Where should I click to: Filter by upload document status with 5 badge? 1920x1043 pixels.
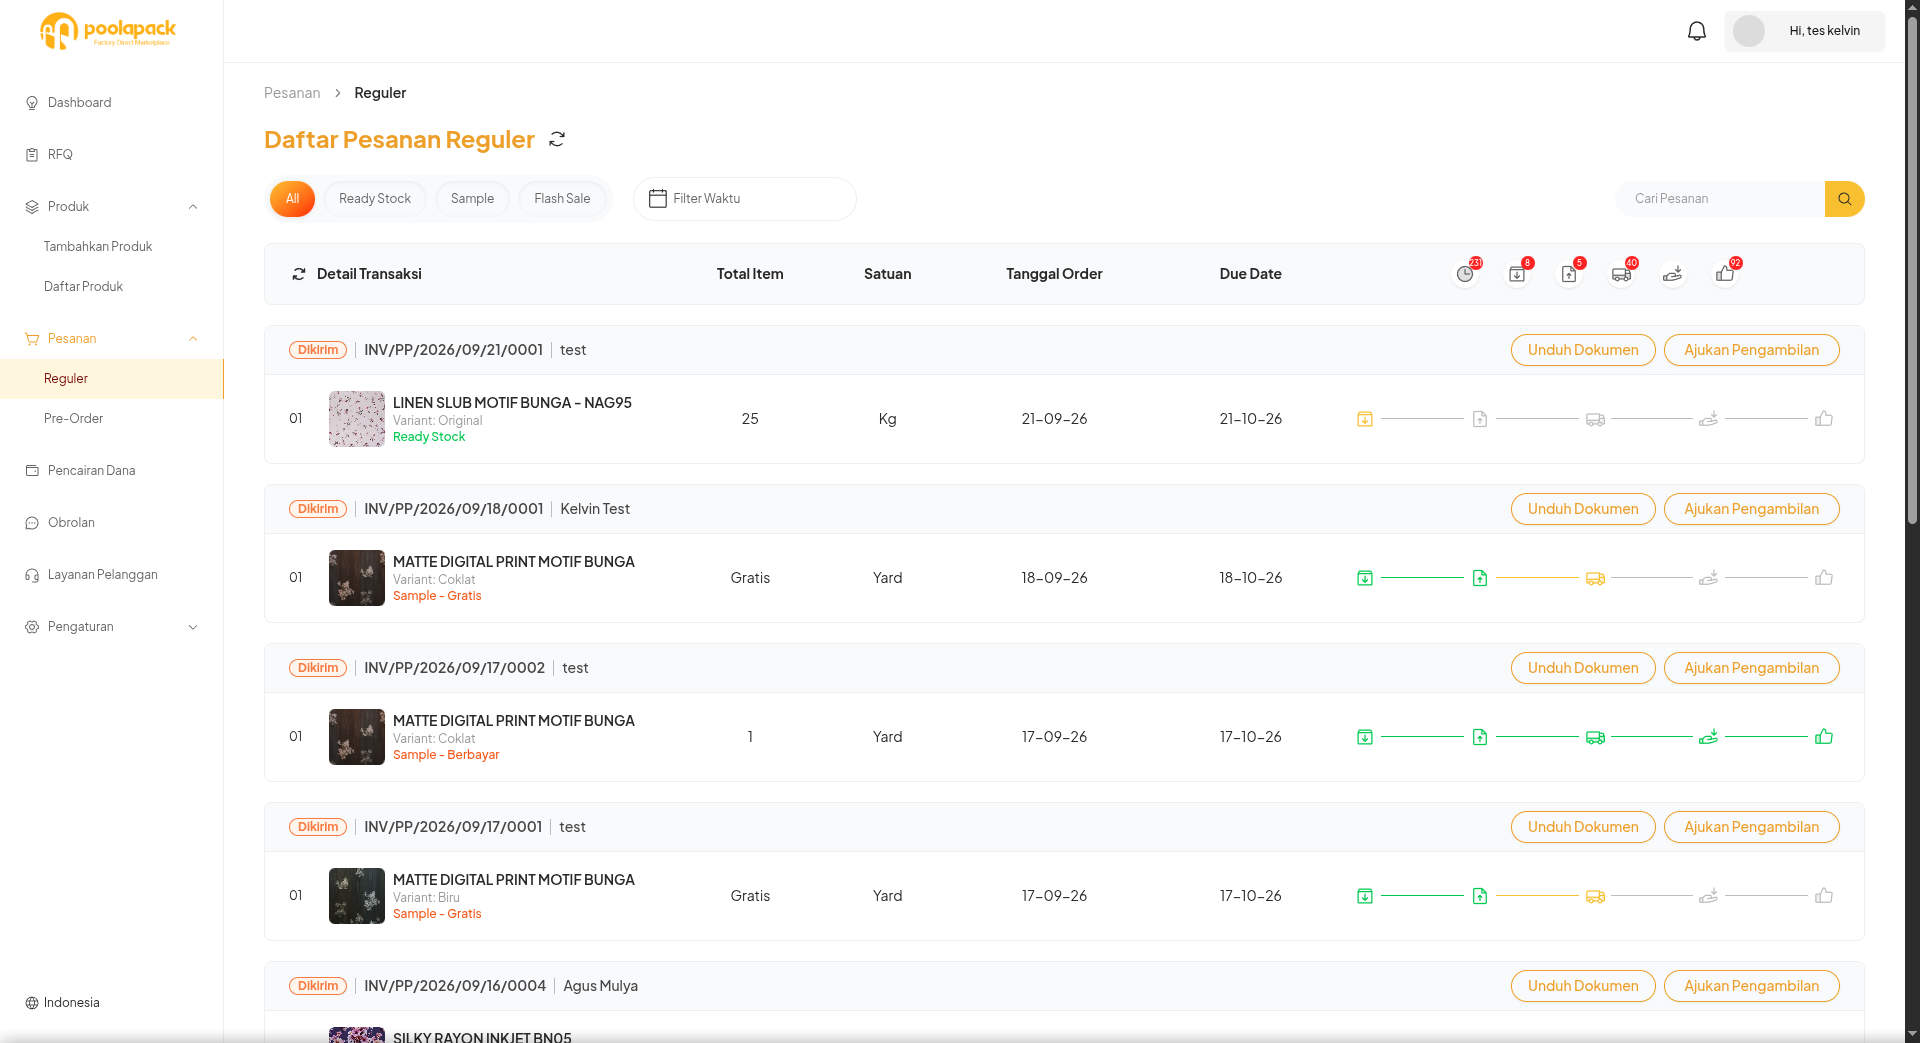click(1569, 274)
